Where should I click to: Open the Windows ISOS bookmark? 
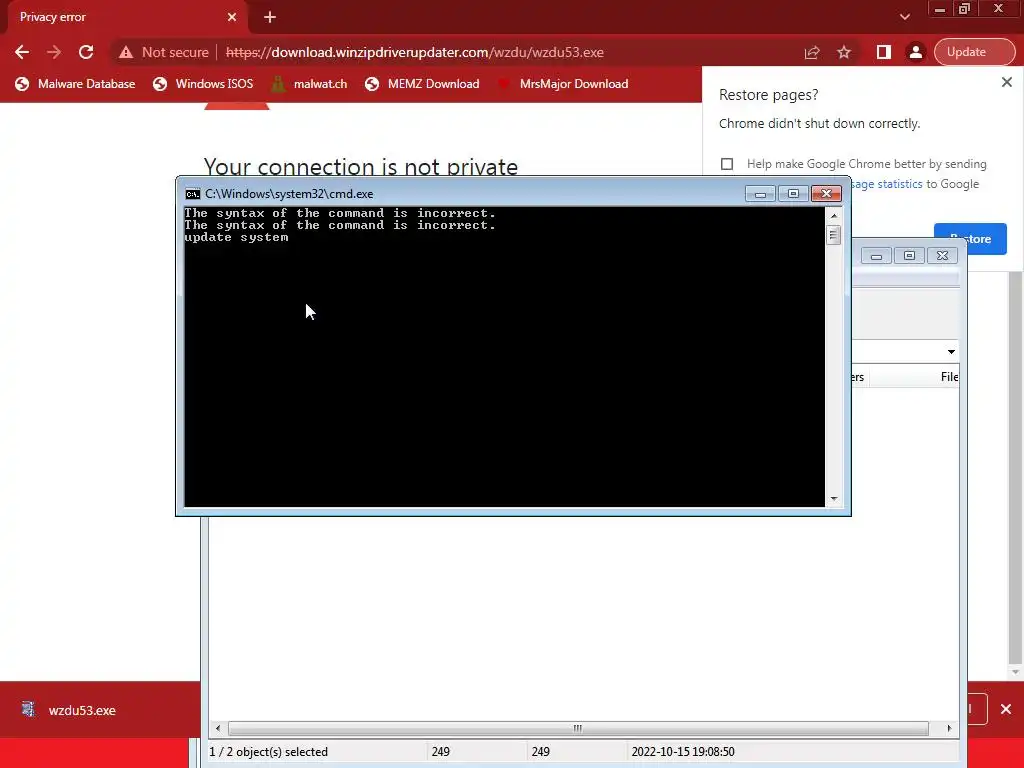click(203, 84)
